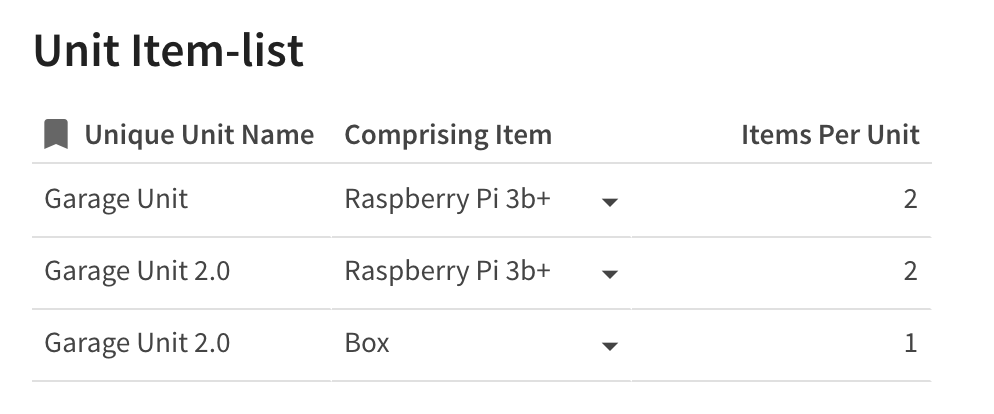Click the empty area below the Box row
Viewport: 994px width, 414px height.
[480, 397]
